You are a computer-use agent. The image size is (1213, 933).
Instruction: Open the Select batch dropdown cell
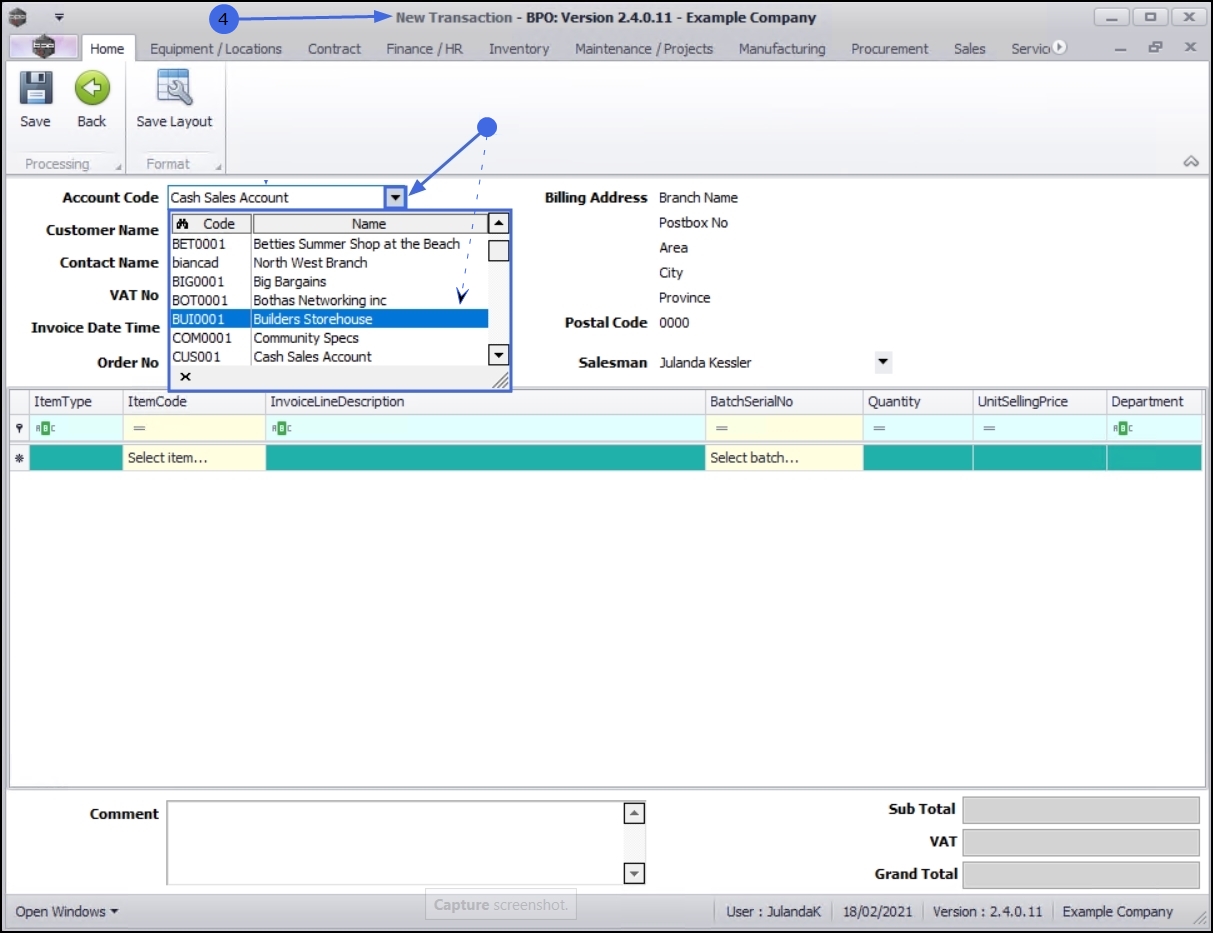[x=784, y=458]
